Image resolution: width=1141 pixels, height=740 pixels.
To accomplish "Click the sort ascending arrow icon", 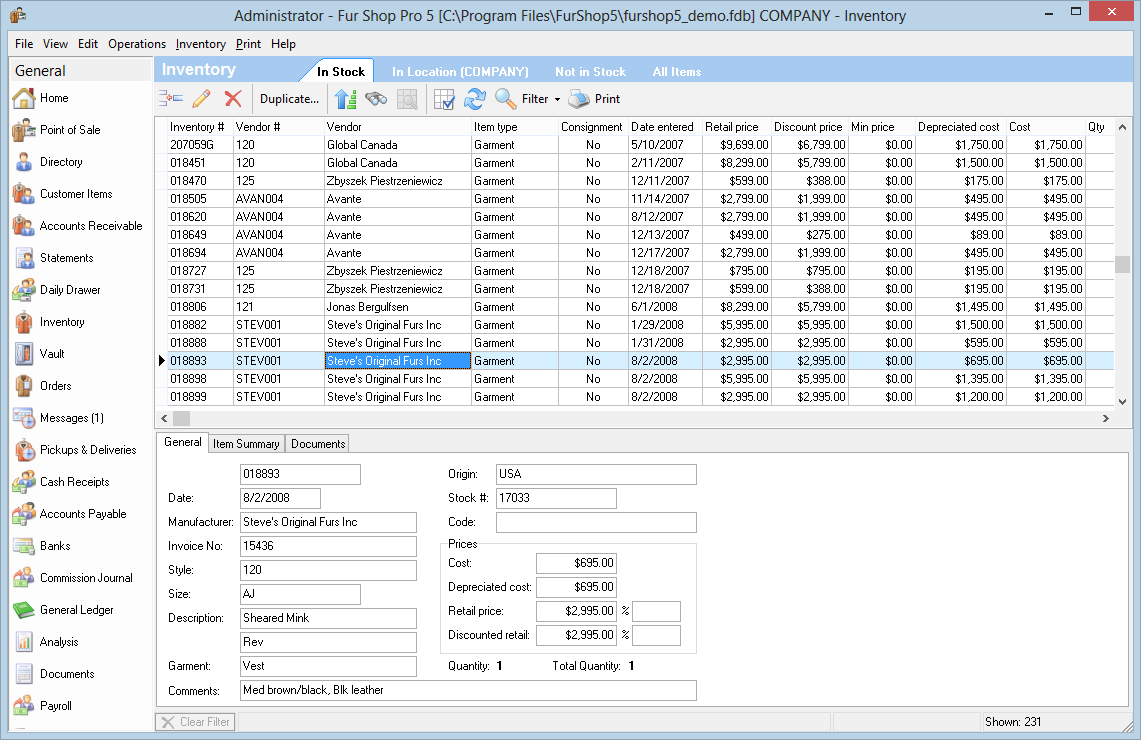I will coord(346,99).
